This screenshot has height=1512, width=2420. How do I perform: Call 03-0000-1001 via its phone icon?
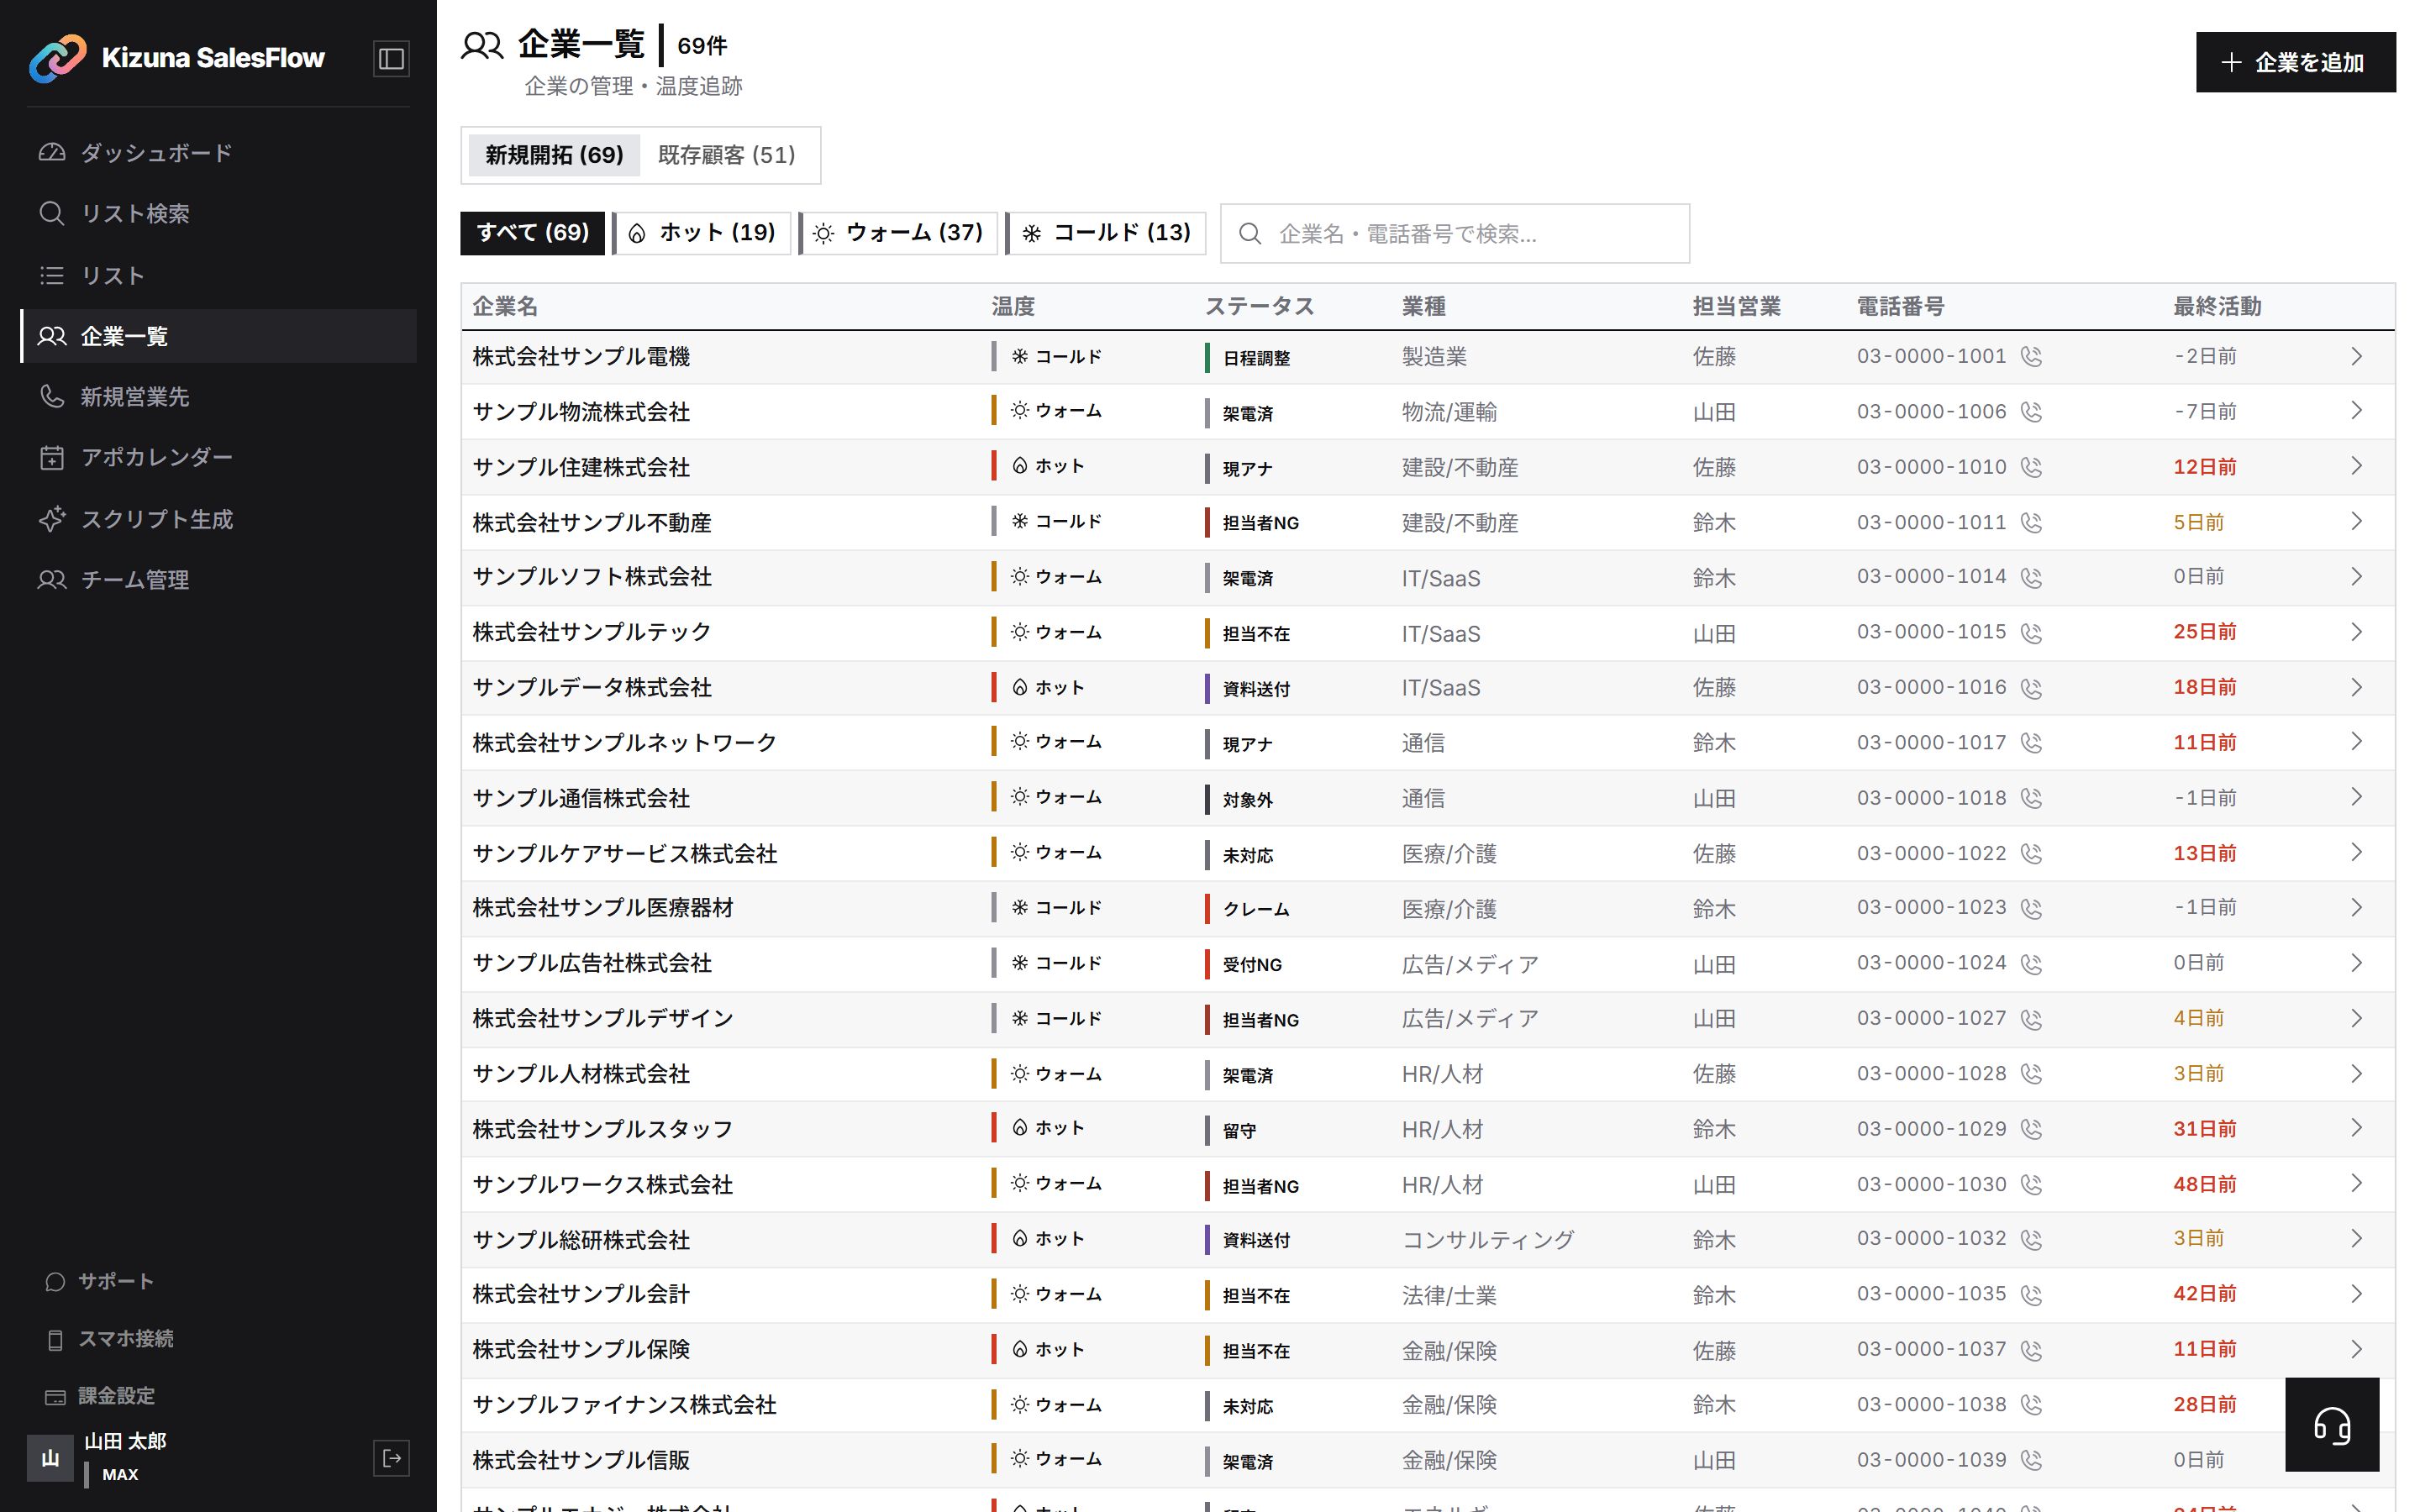(x=2031, y=357)
